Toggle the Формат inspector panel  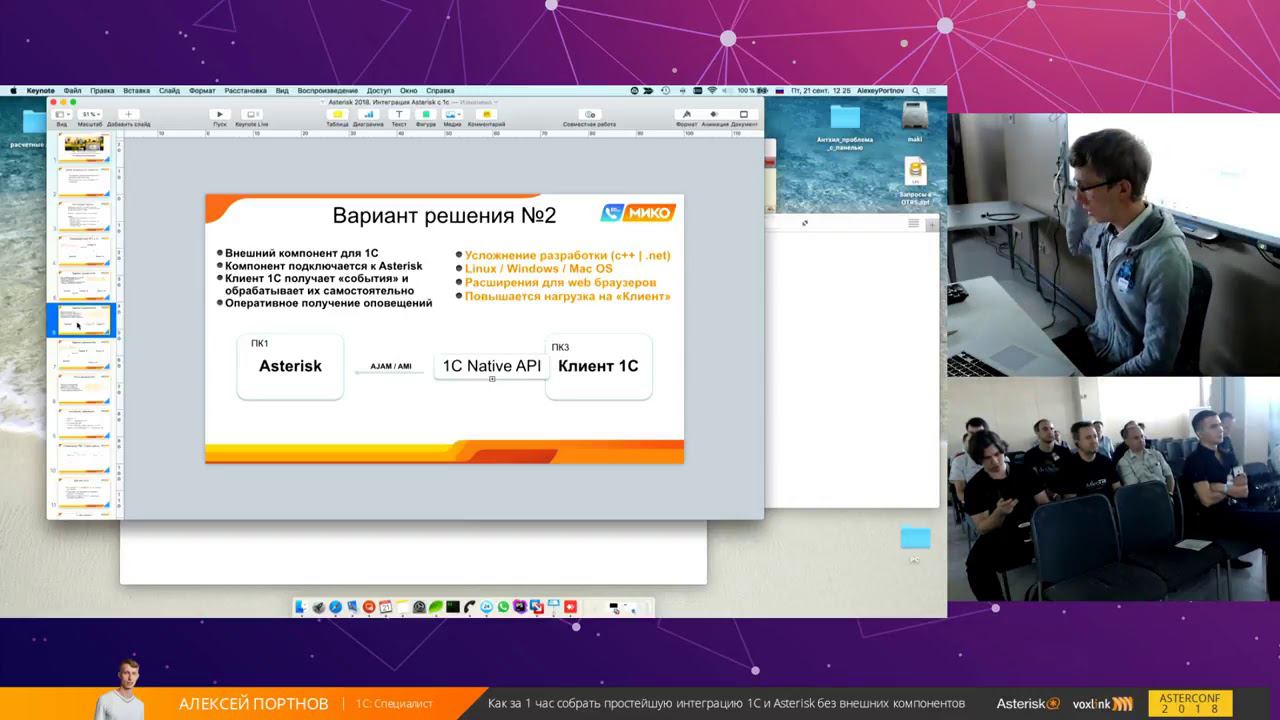coord(687,115)
